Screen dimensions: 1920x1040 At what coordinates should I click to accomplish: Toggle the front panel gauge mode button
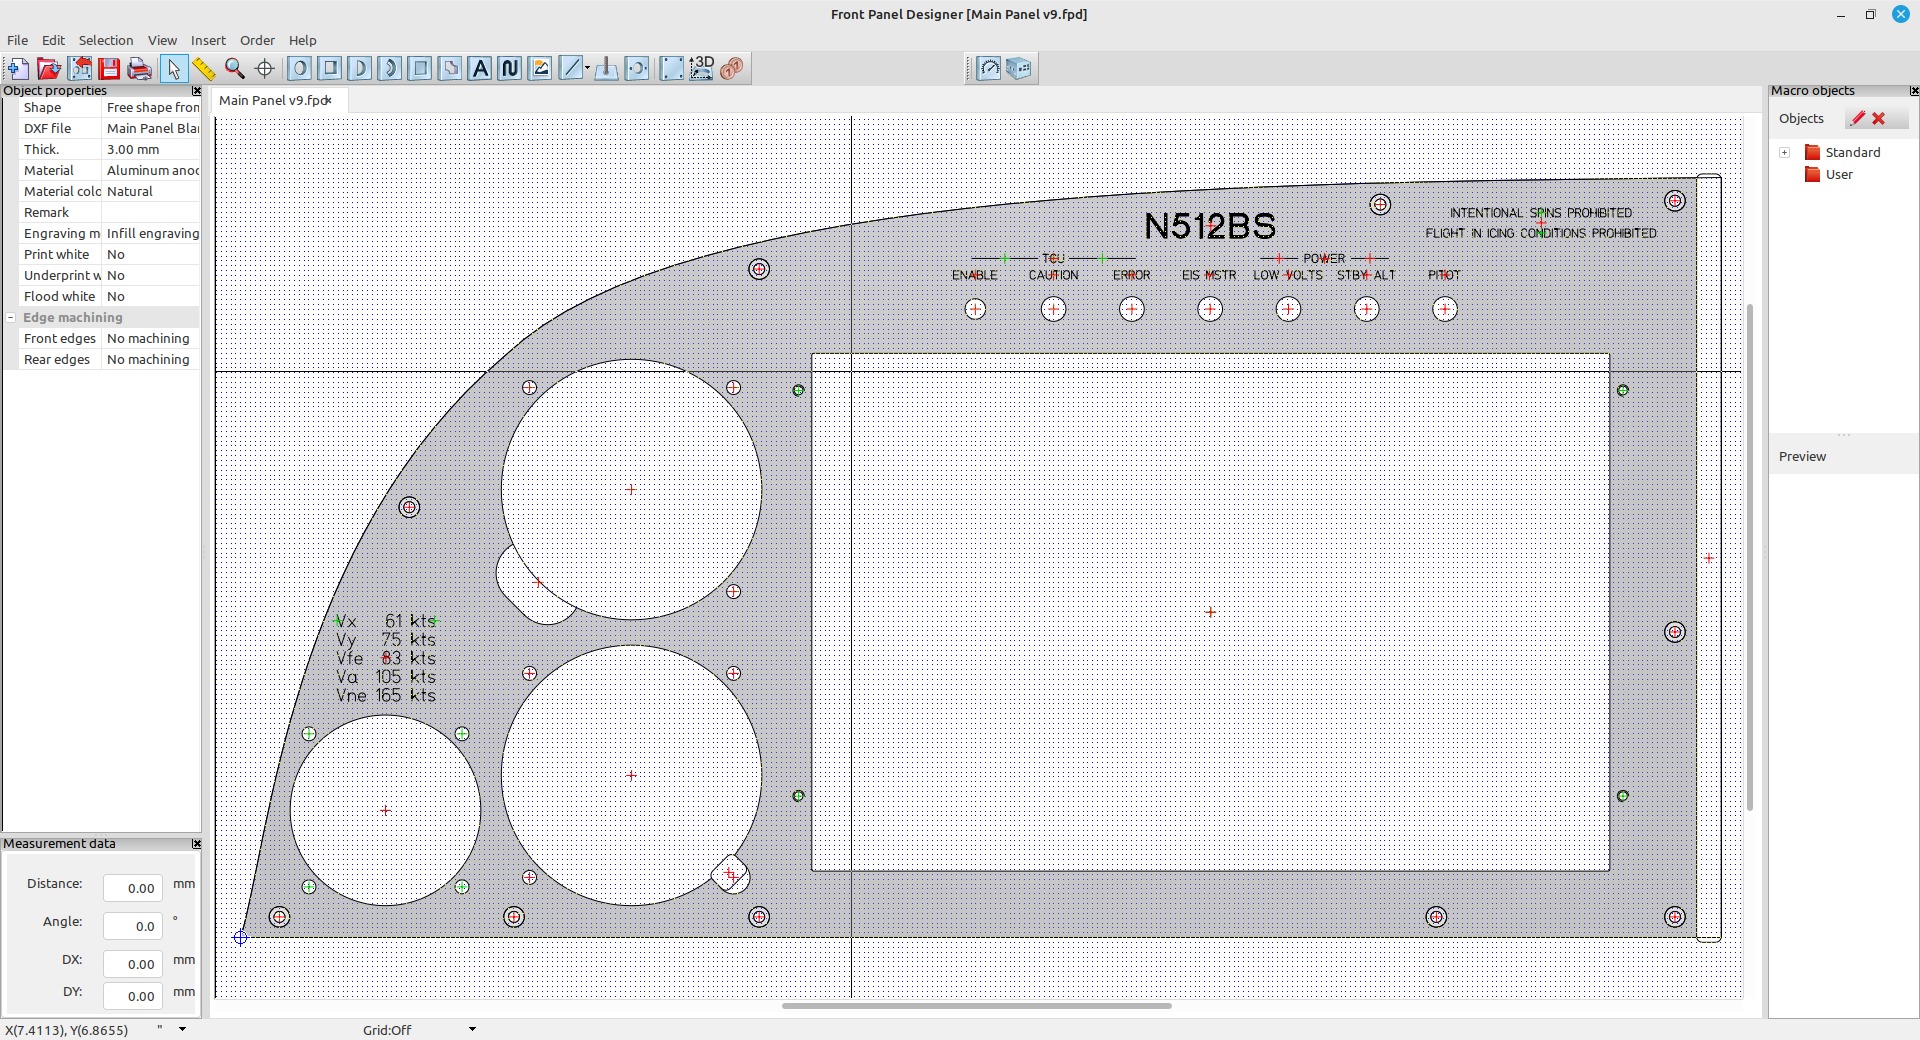(989, 68)
